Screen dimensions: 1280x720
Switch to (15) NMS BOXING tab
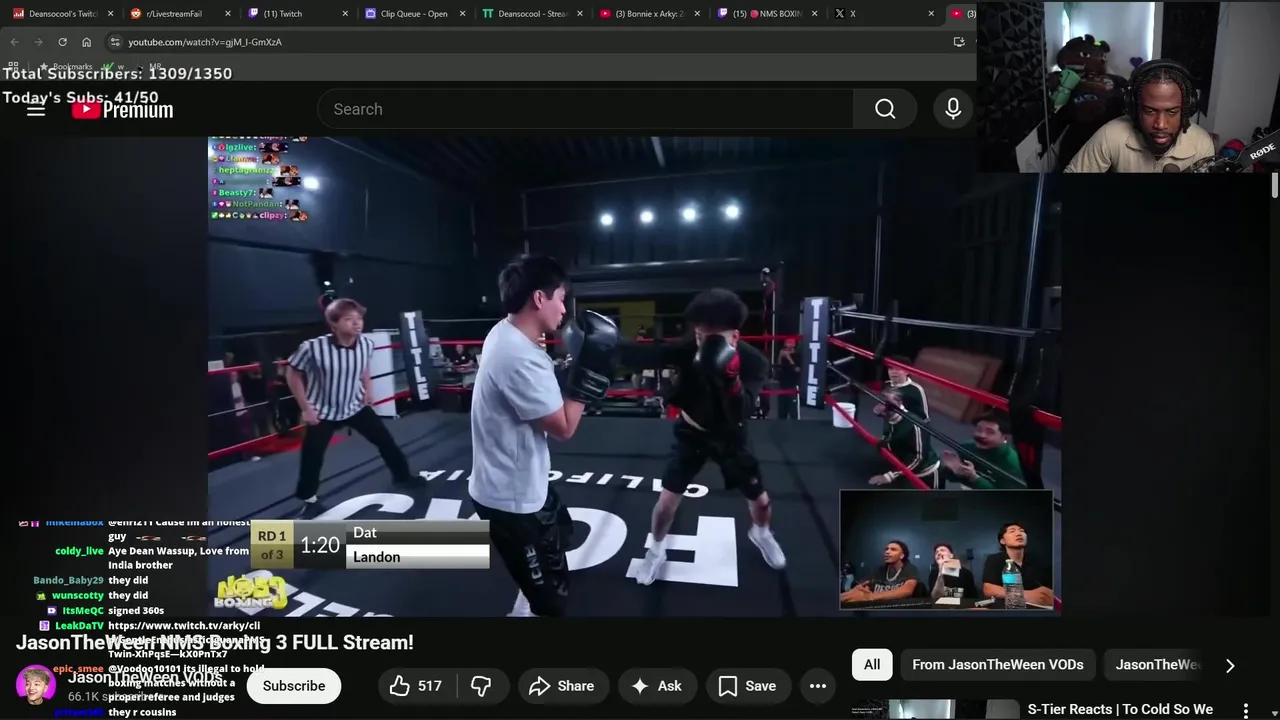coord(768,14)
